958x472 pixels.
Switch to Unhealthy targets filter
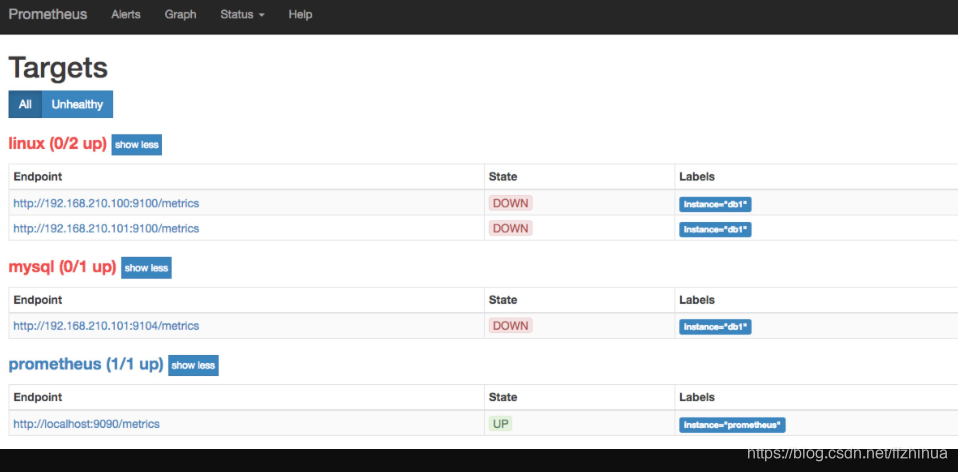tap(77, 104)
